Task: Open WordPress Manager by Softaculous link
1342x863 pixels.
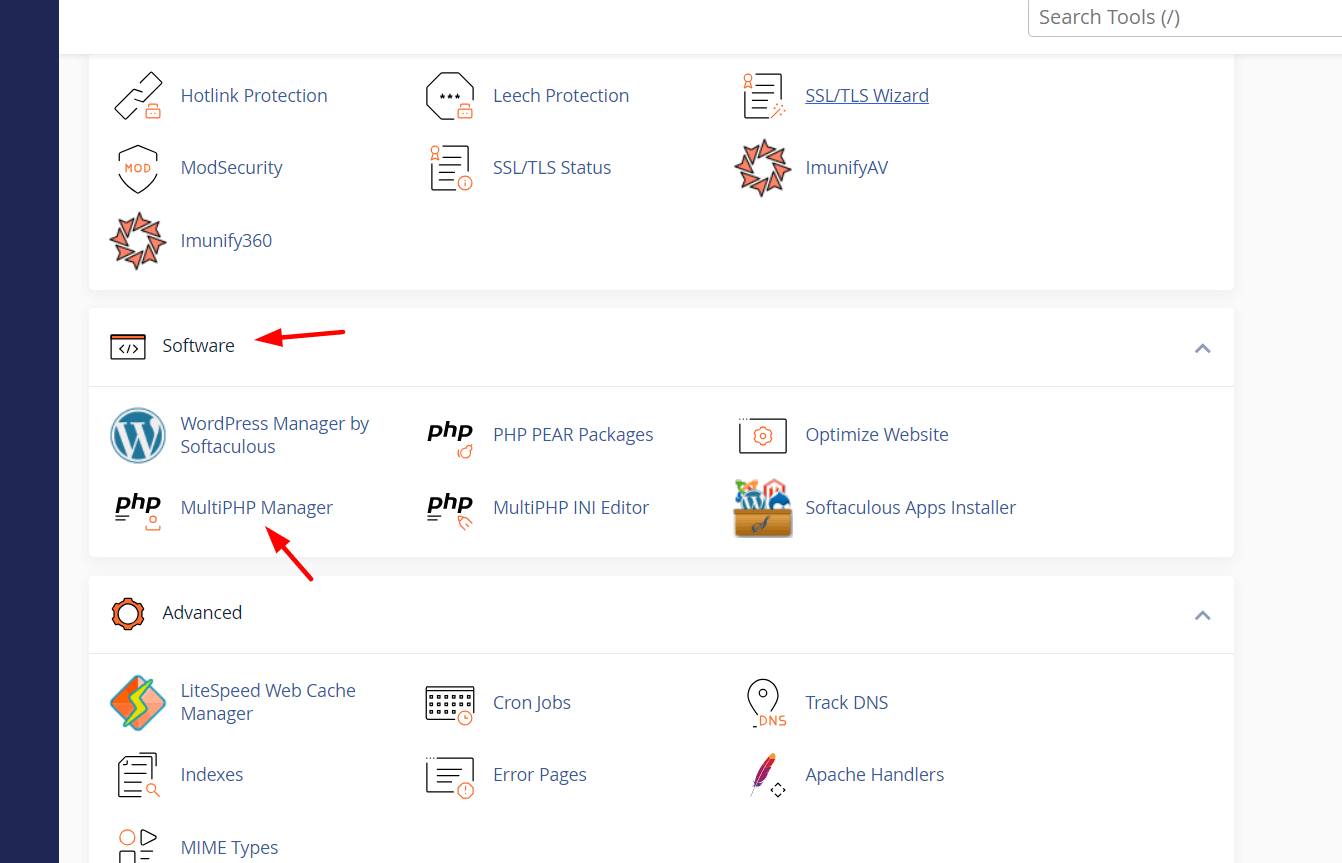Action: pos(275,435)
